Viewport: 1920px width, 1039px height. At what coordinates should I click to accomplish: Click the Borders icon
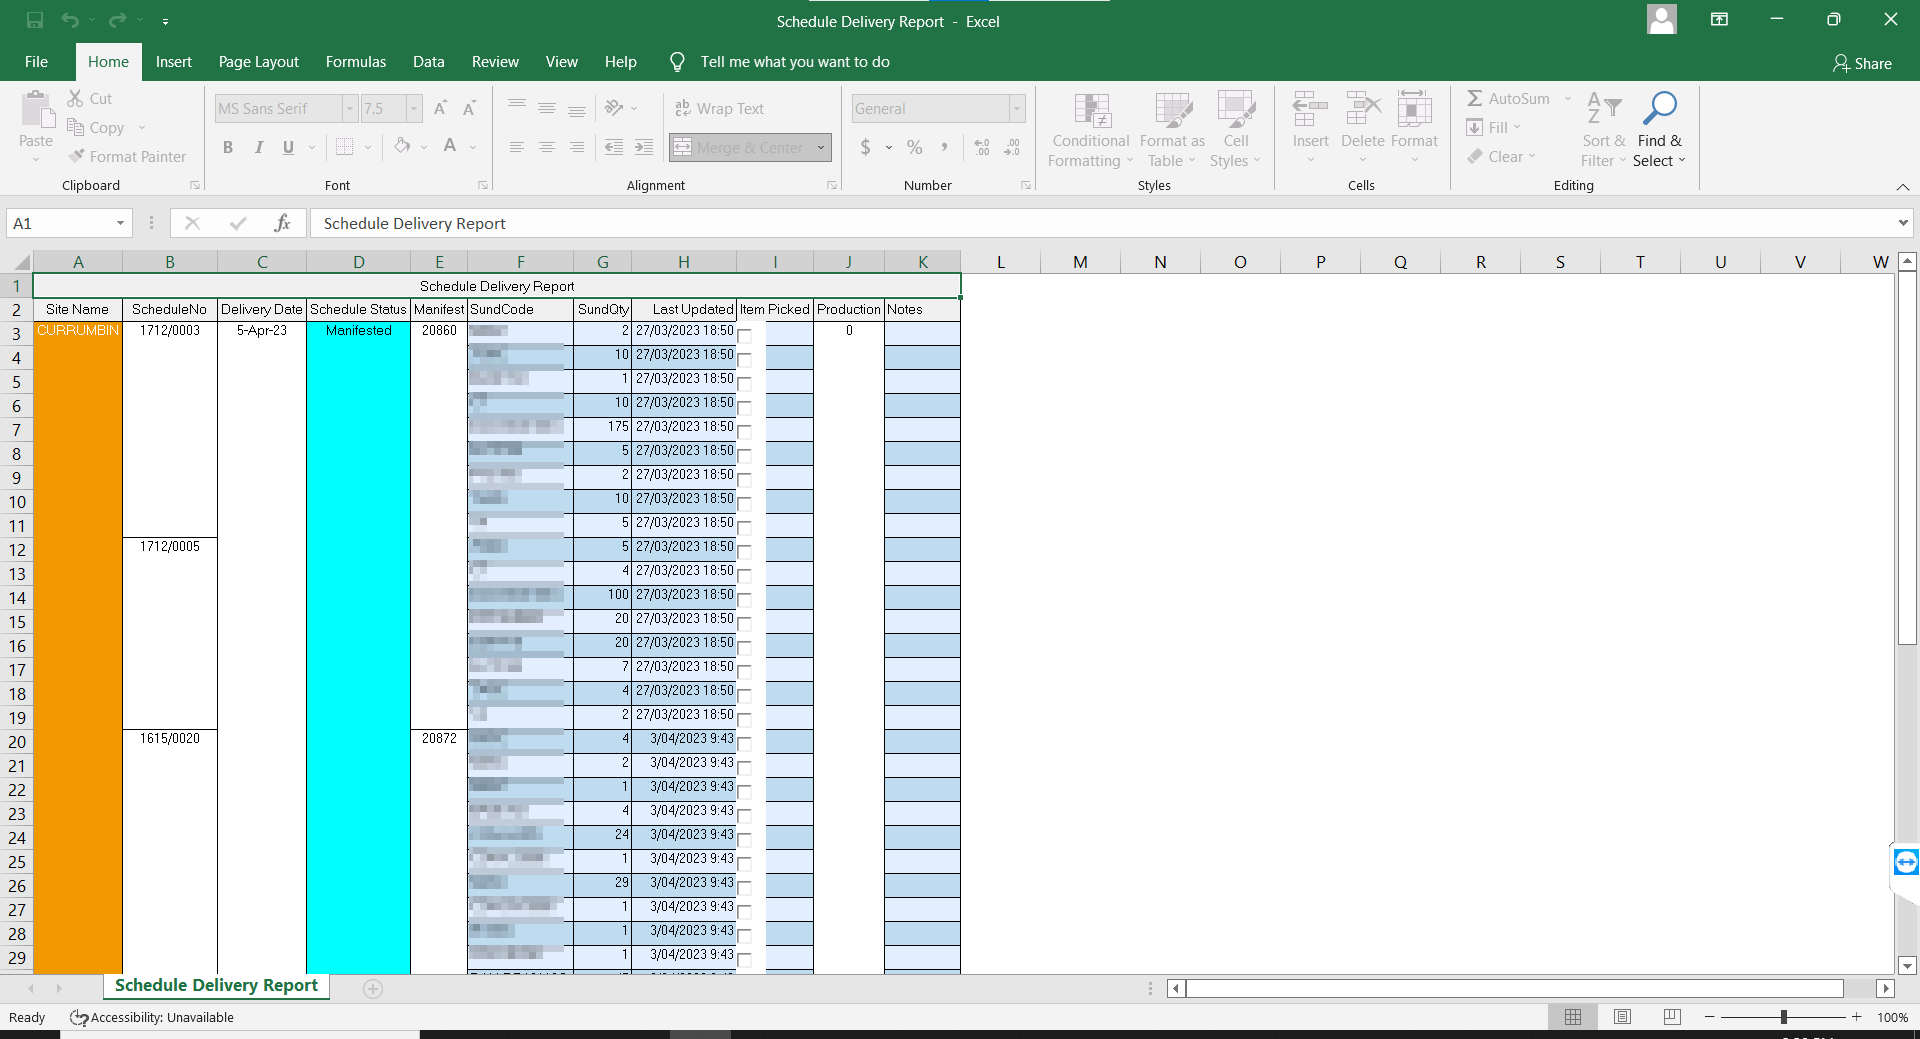point(344,147)
